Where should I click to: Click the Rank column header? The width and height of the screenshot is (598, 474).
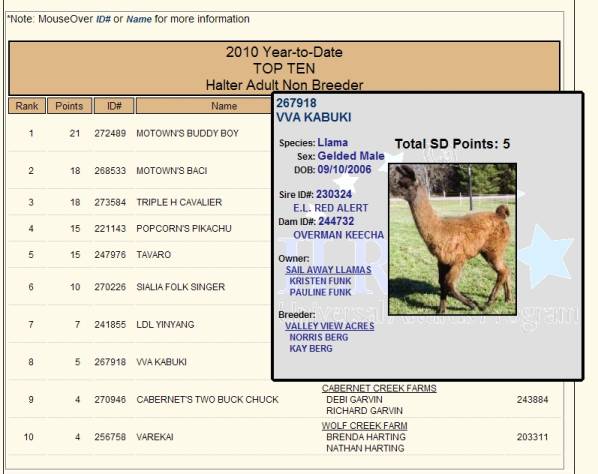[27, 106]
